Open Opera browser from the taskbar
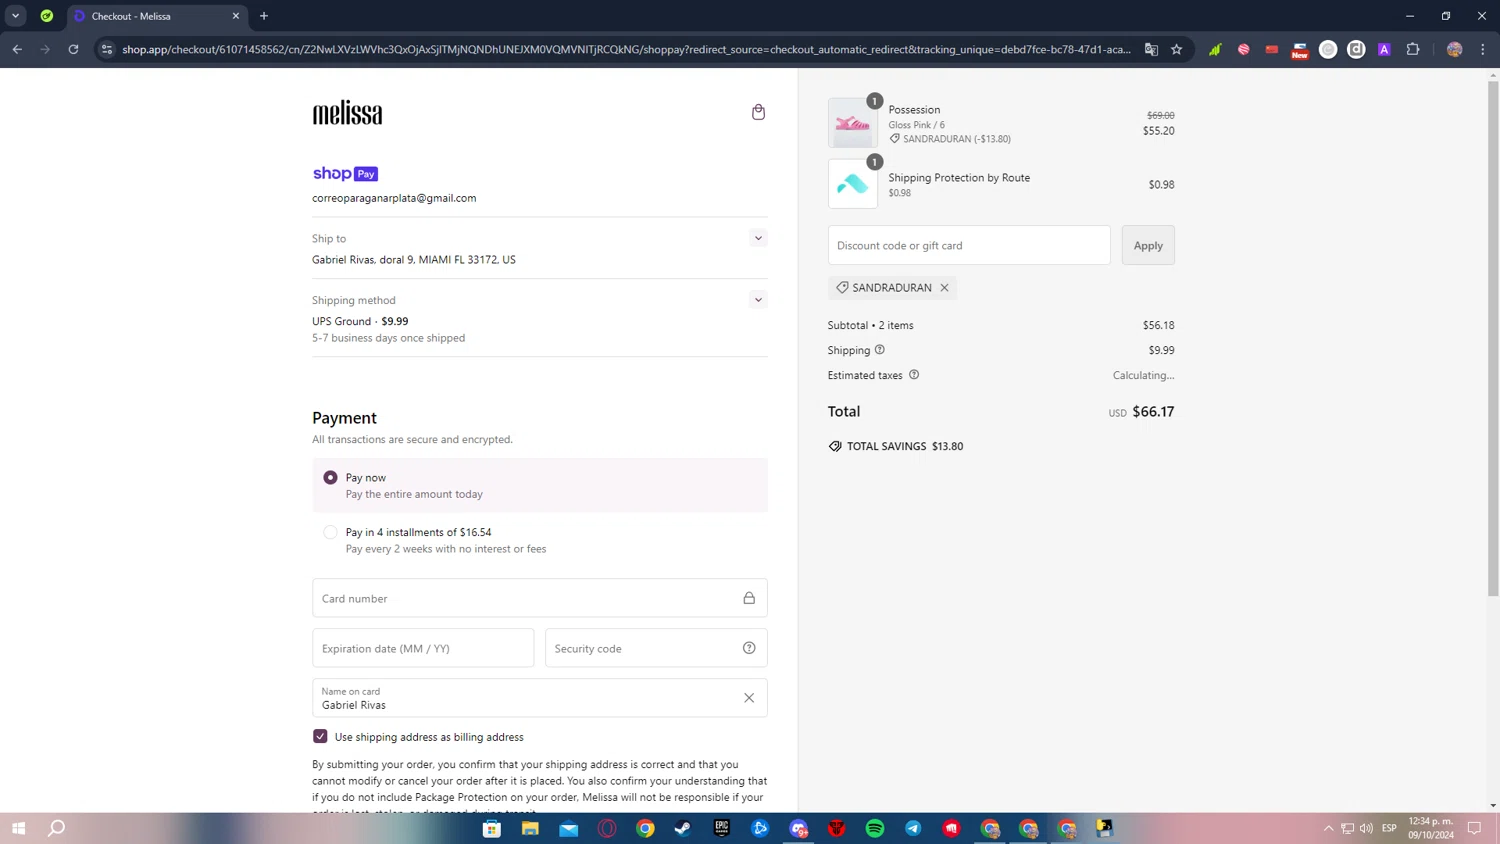This screenshot has height=844, width=1500. 607,828
